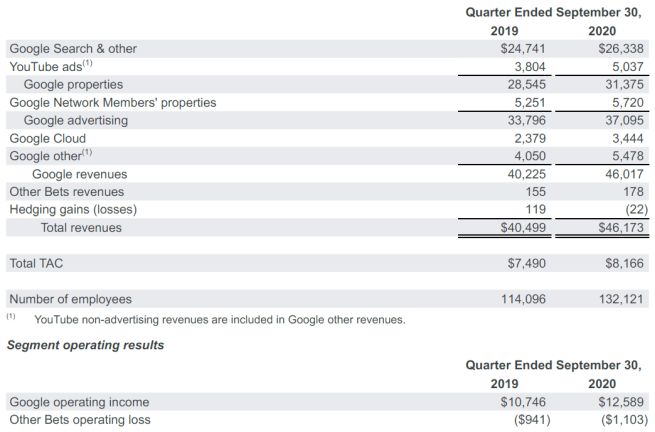Click the Google revenues row label
The height and width of the screenshot is (432, 655).
80,174
